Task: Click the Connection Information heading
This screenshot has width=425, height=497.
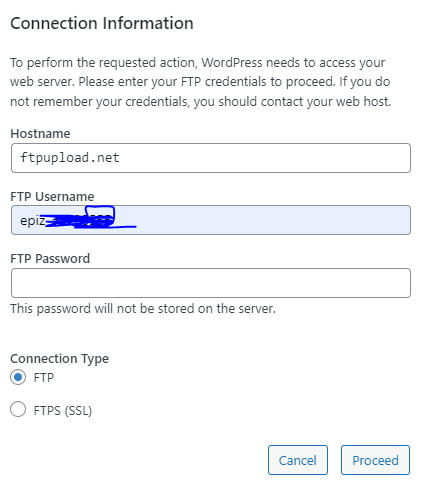Action: [x=102, y=23]
